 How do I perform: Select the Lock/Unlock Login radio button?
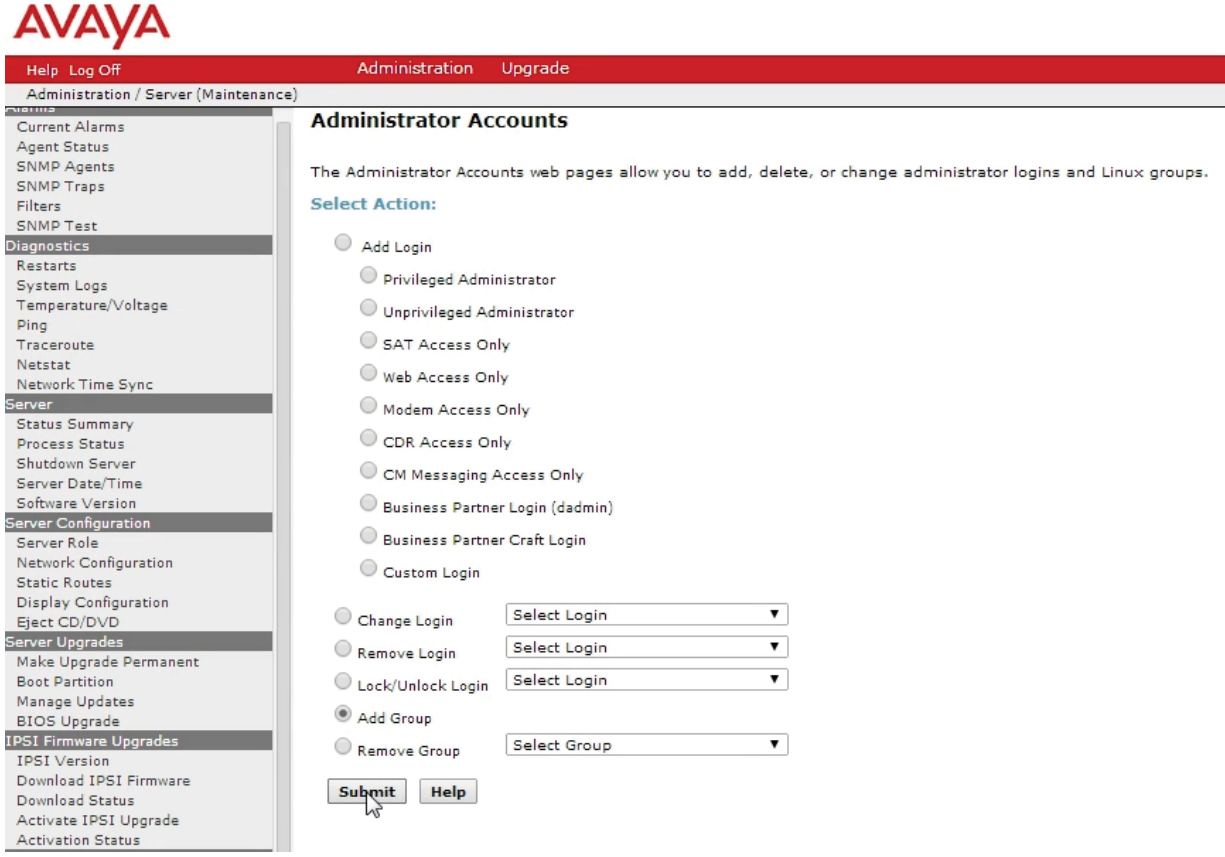tap(343, 681)
